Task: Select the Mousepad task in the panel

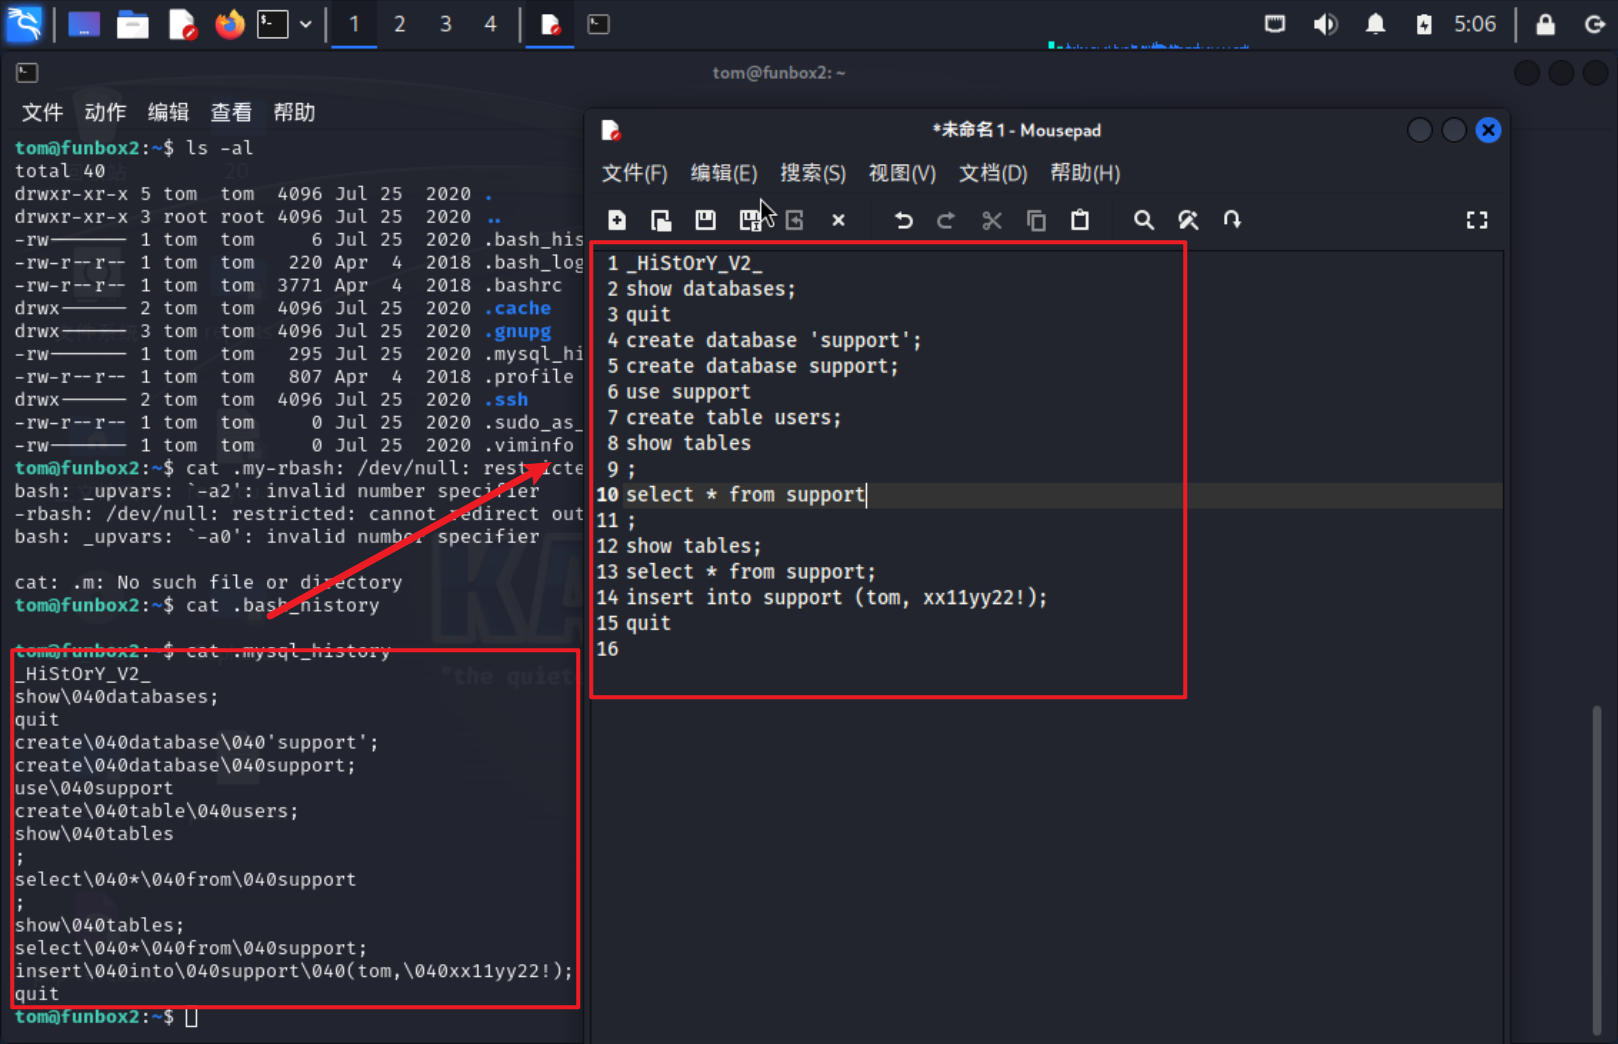Action: click(550, 24)
